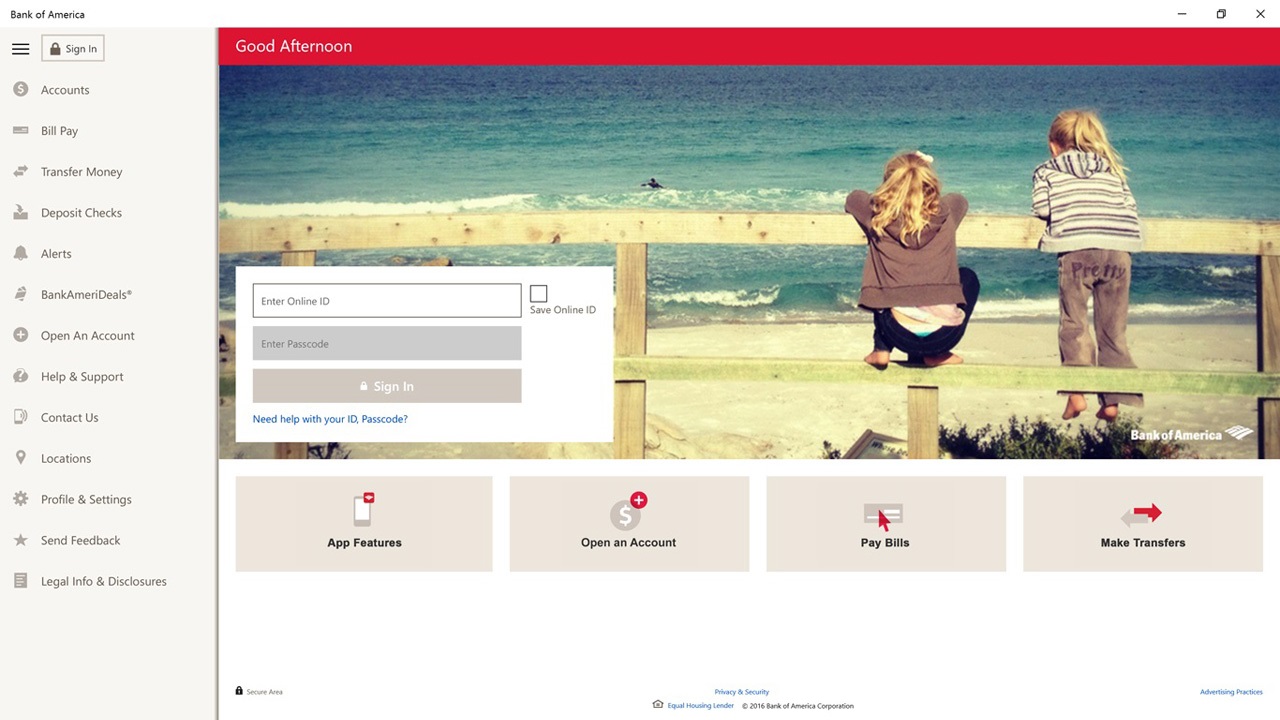Select the Accounts icon in the sidebar
The height and width of the screenshot is (720, 1280).
[x=20, y=89]
